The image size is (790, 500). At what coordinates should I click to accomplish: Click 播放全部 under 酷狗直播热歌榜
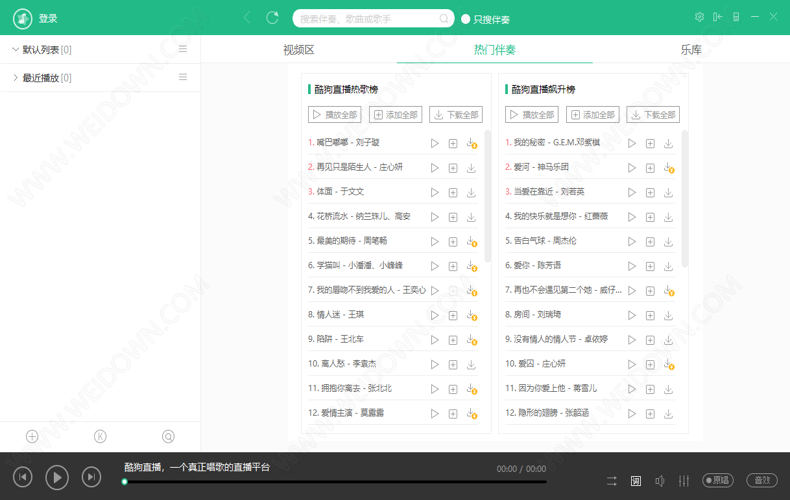coord(335,115)
